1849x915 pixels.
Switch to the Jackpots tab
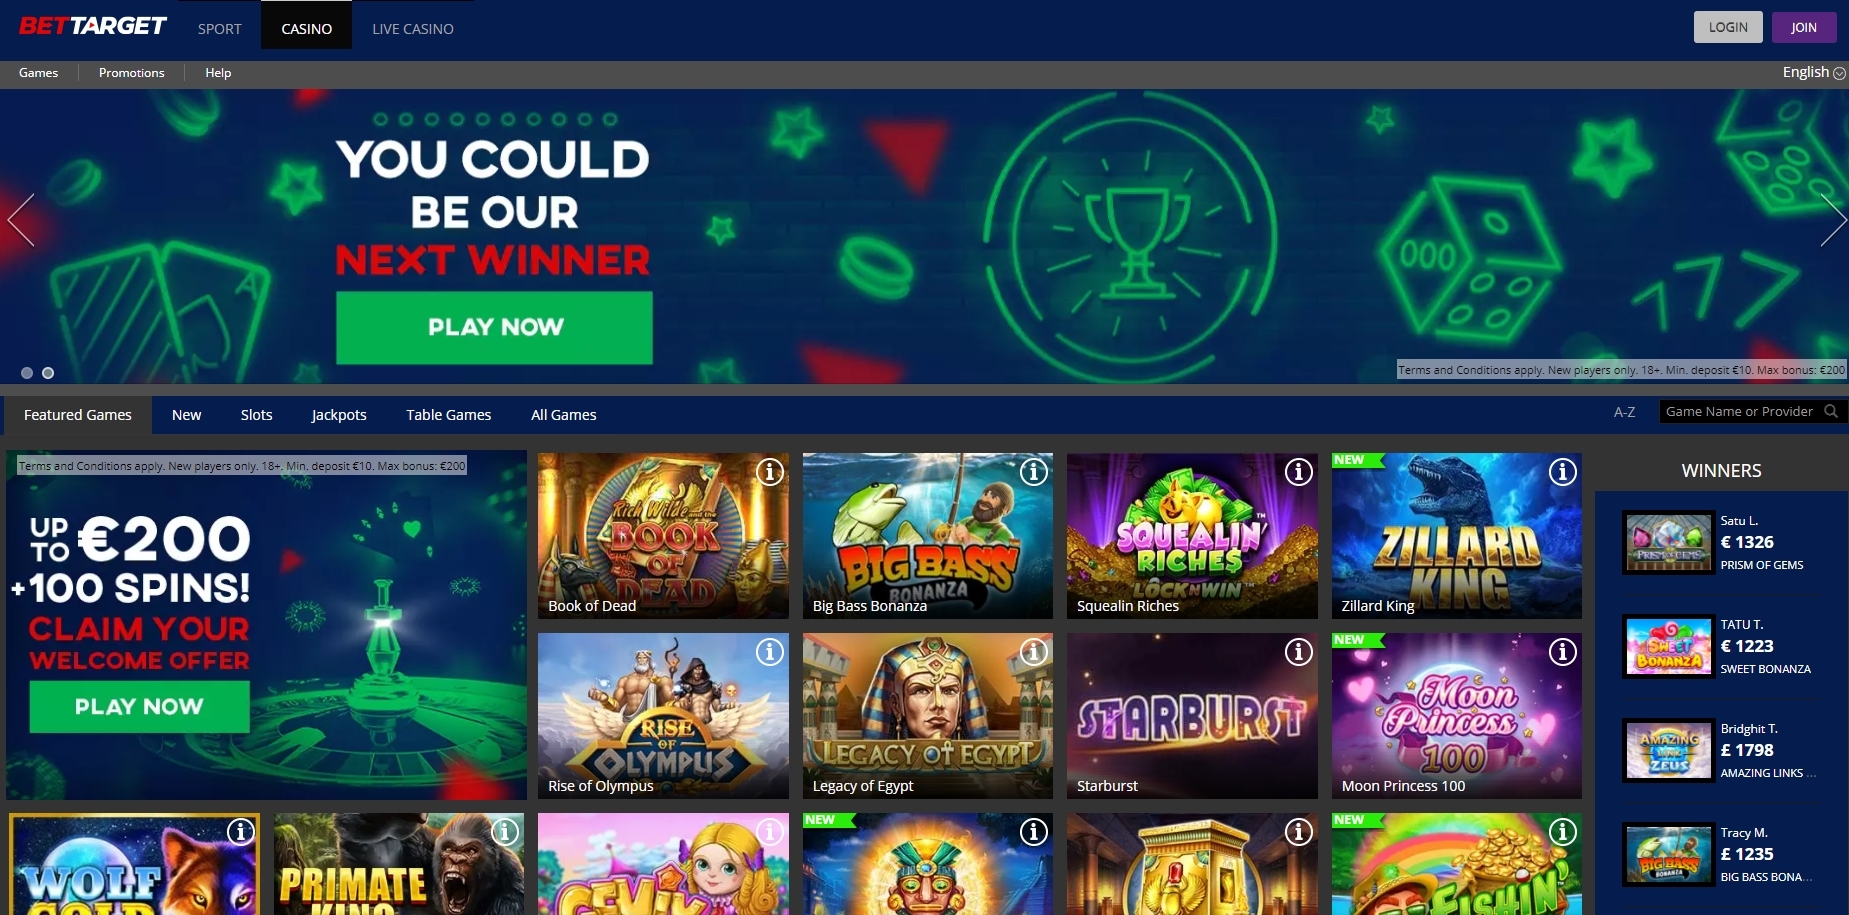[339, 415]
